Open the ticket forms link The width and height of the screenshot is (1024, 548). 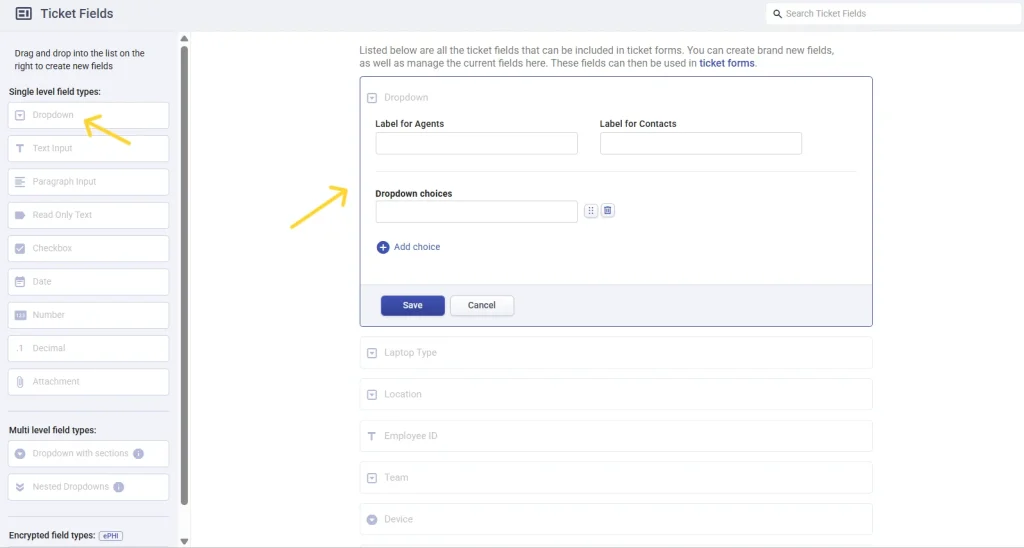[727, 63]
